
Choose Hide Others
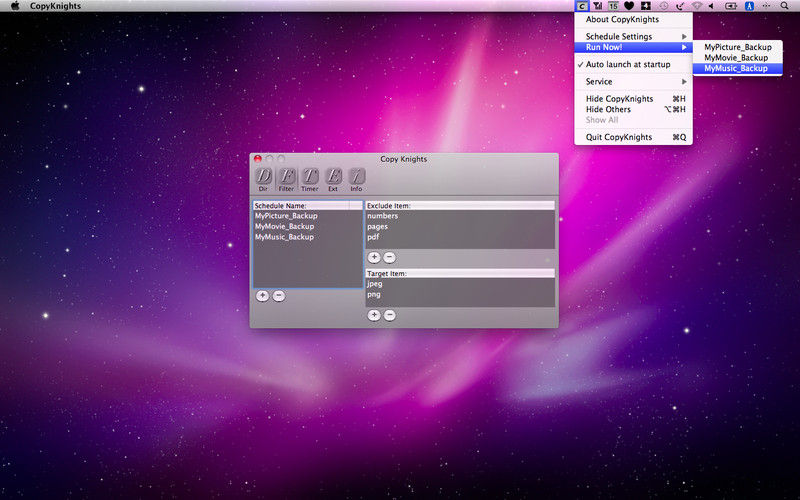633,109
